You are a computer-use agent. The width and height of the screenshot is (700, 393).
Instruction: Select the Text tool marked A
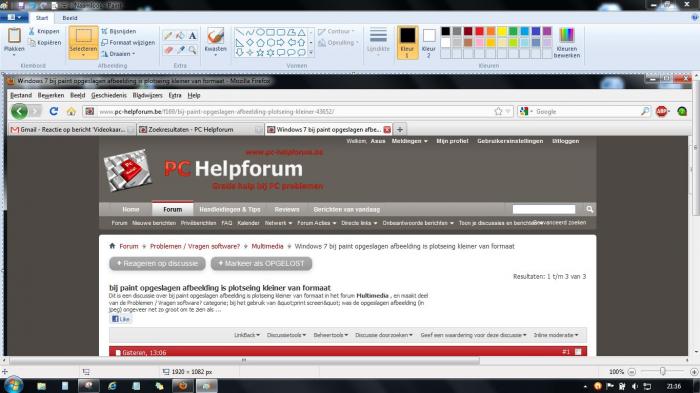pyautogui.click(x=192, y=36)
